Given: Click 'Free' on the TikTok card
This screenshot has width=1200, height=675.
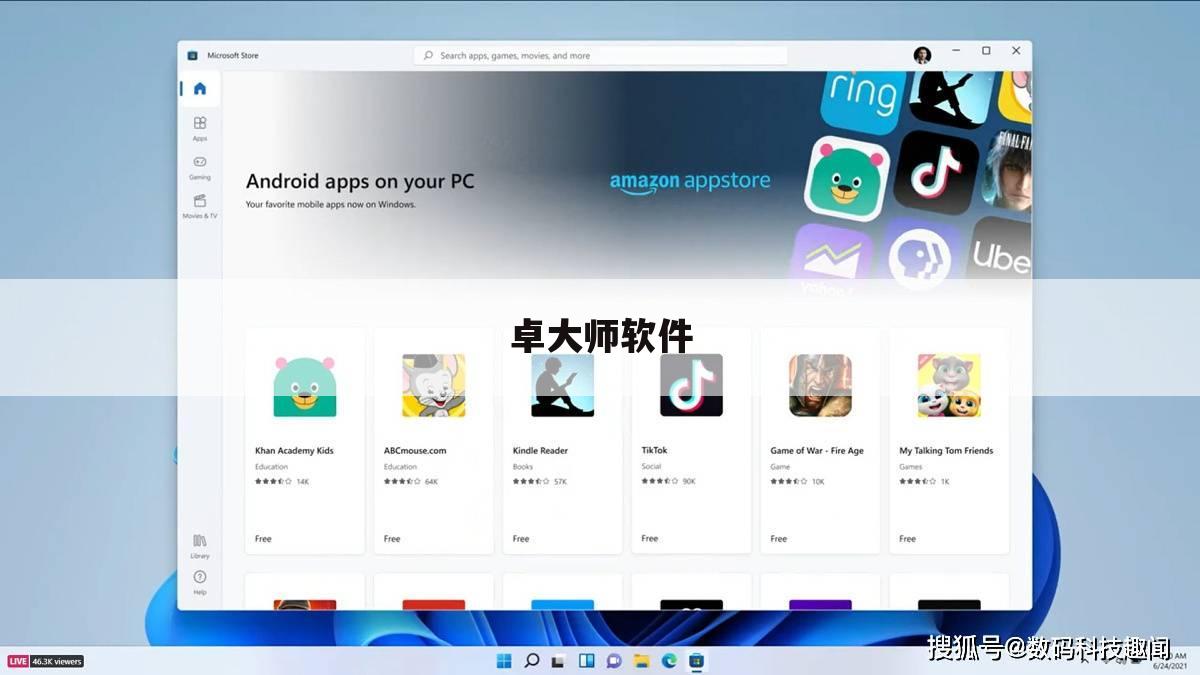Looking at the screenshot, I should (650, 538).
